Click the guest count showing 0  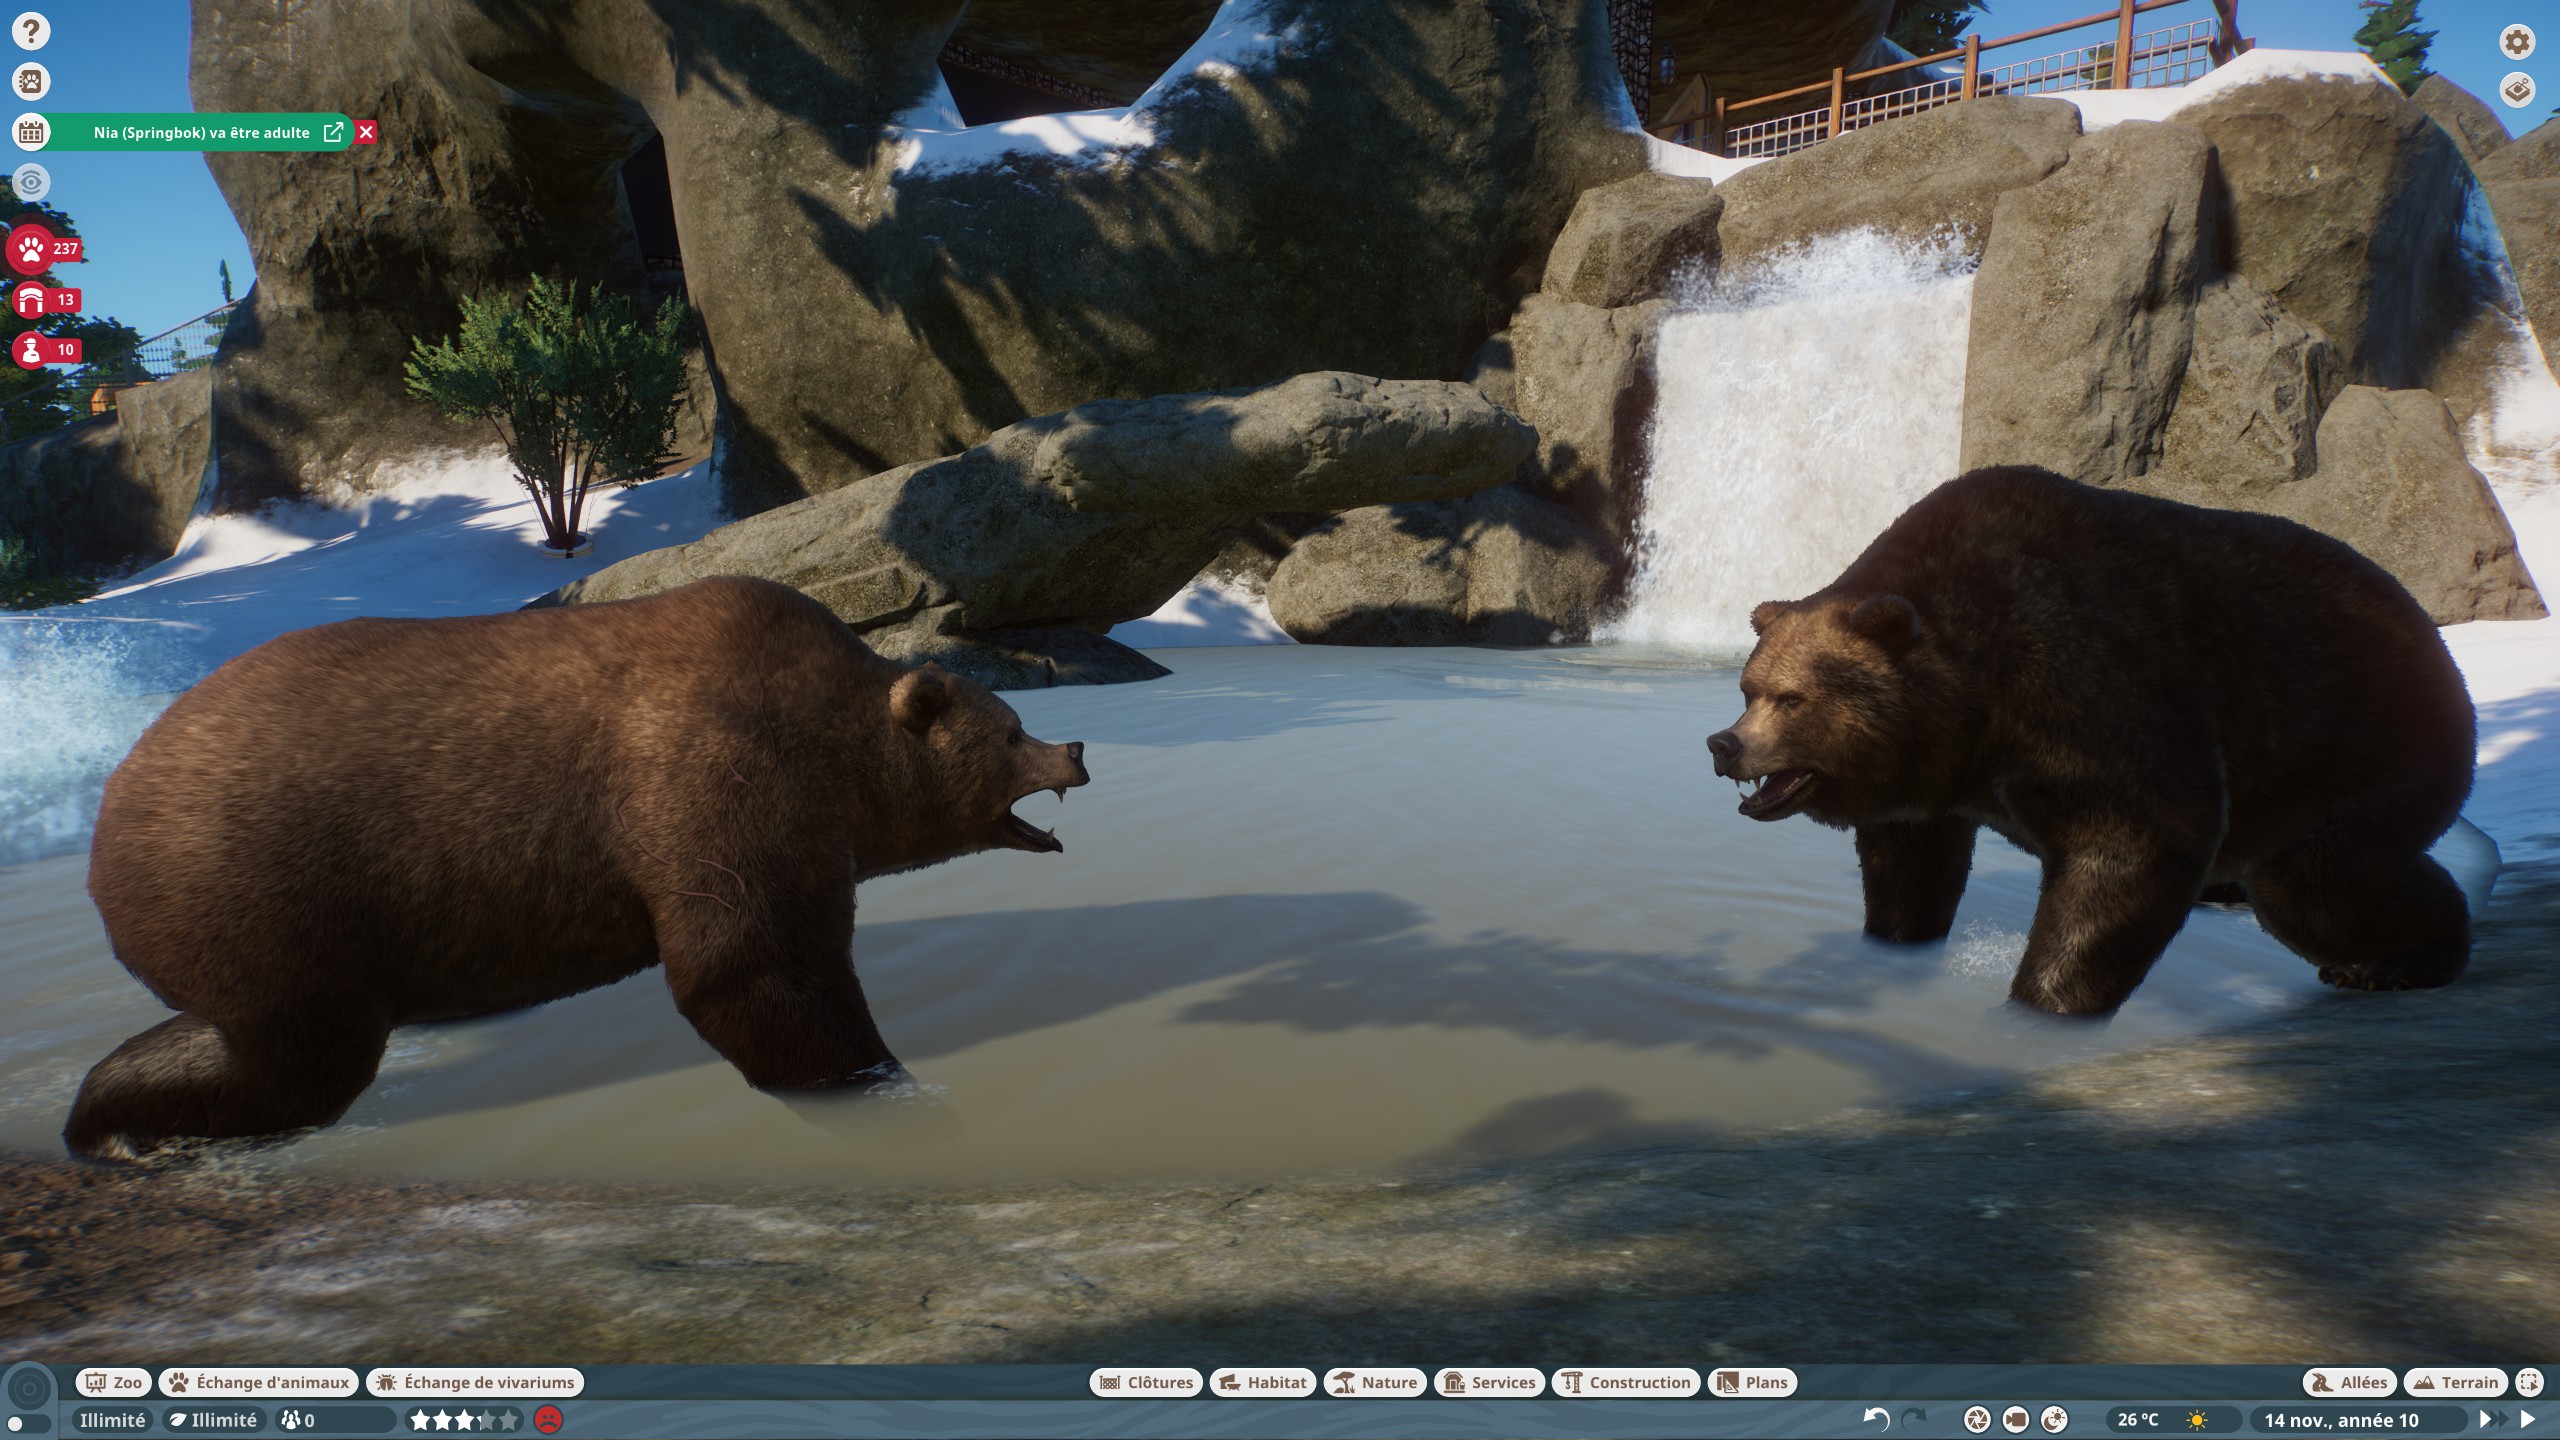coord(335,1420)
